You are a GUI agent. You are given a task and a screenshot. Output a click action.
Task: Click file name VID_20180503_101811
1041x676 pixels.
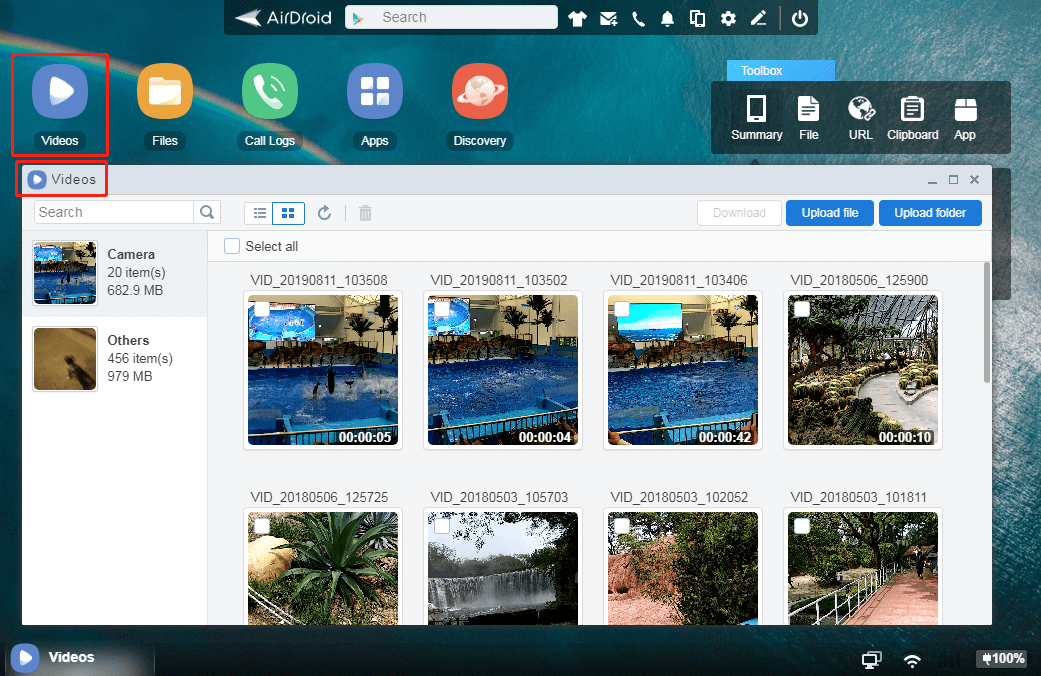pyautogui.click(x=858, y=497)
